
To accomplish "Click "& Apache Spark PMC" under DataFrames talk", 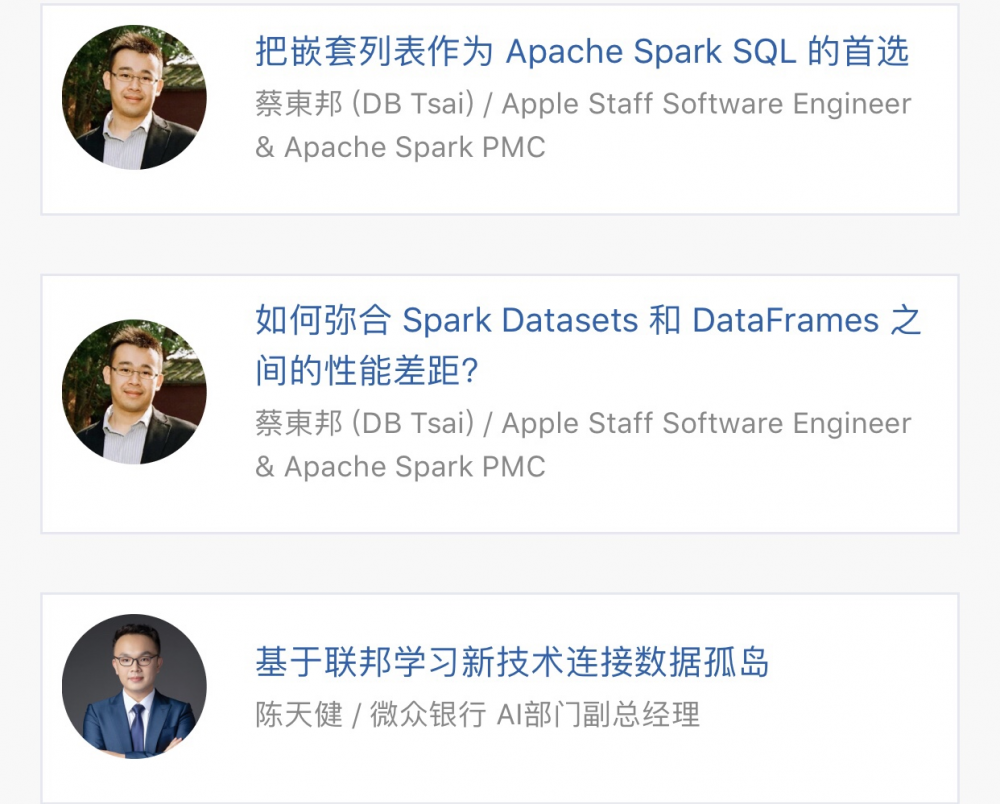I will tap(400, 466).
